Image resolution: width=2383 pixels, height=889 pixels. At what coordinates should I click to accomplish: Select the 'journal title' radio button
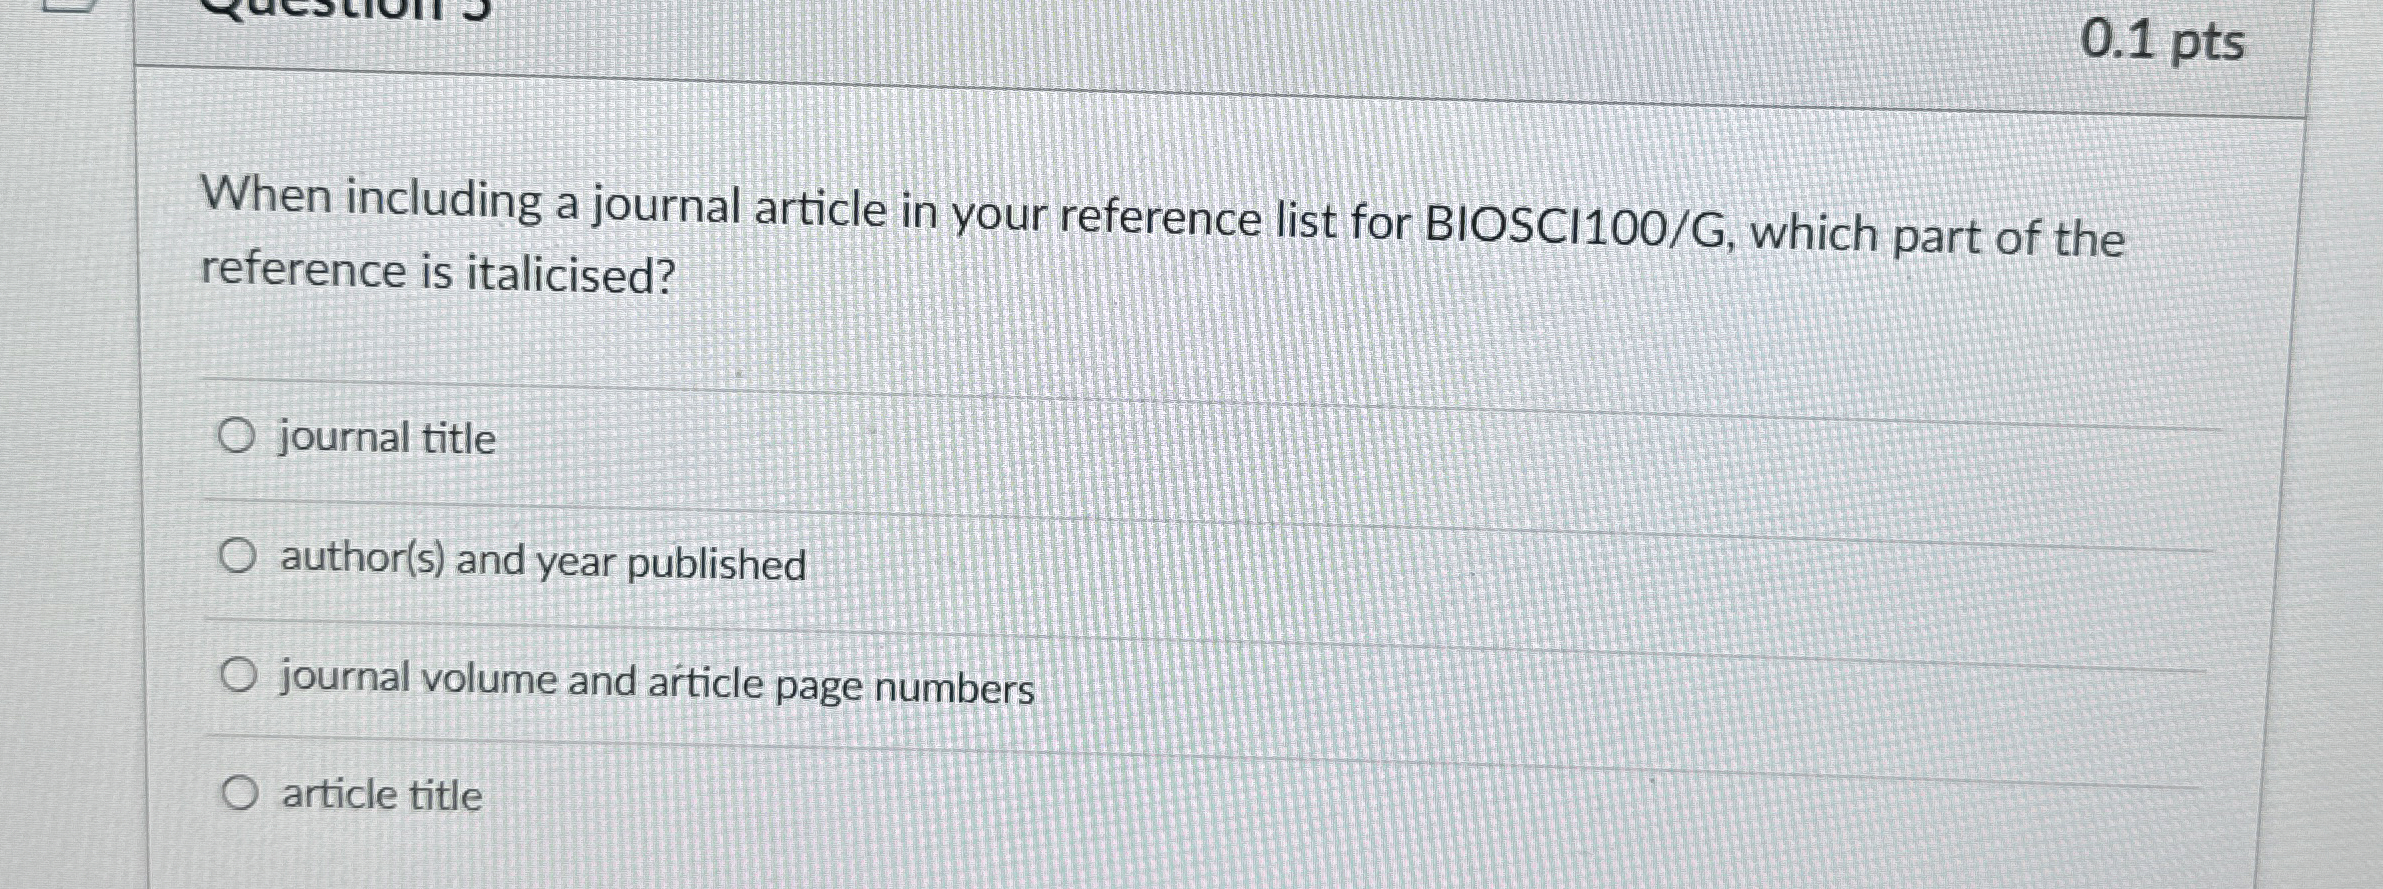[238, 435]
